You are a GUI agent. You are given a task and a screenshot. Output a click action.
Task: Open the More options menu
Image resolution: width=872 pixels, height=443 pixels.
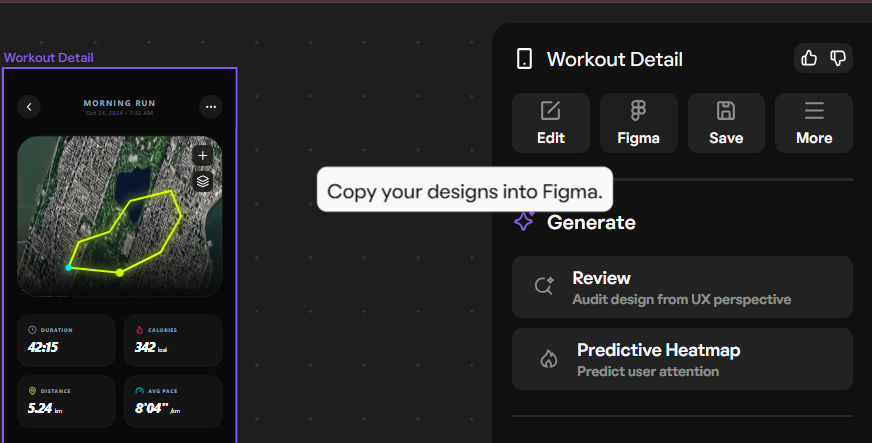coord(814,123)
